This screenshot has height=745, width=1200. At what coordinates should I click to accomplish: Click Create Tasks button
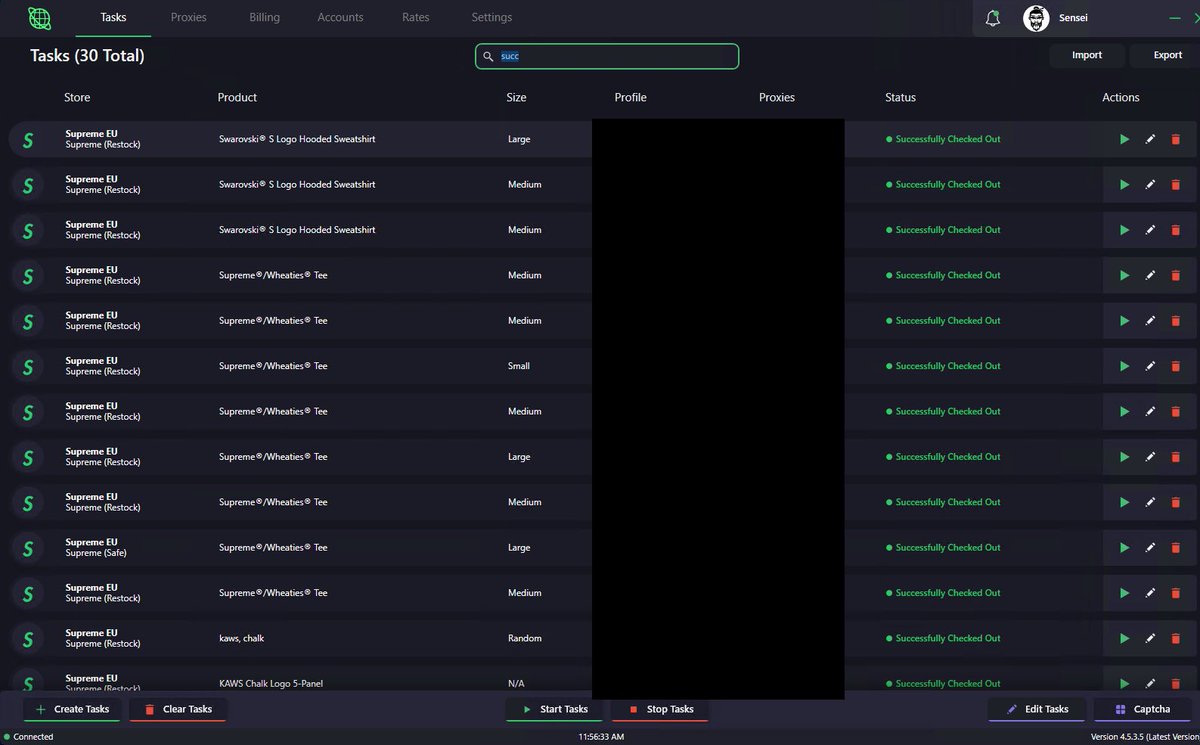[x=72, y=709]
